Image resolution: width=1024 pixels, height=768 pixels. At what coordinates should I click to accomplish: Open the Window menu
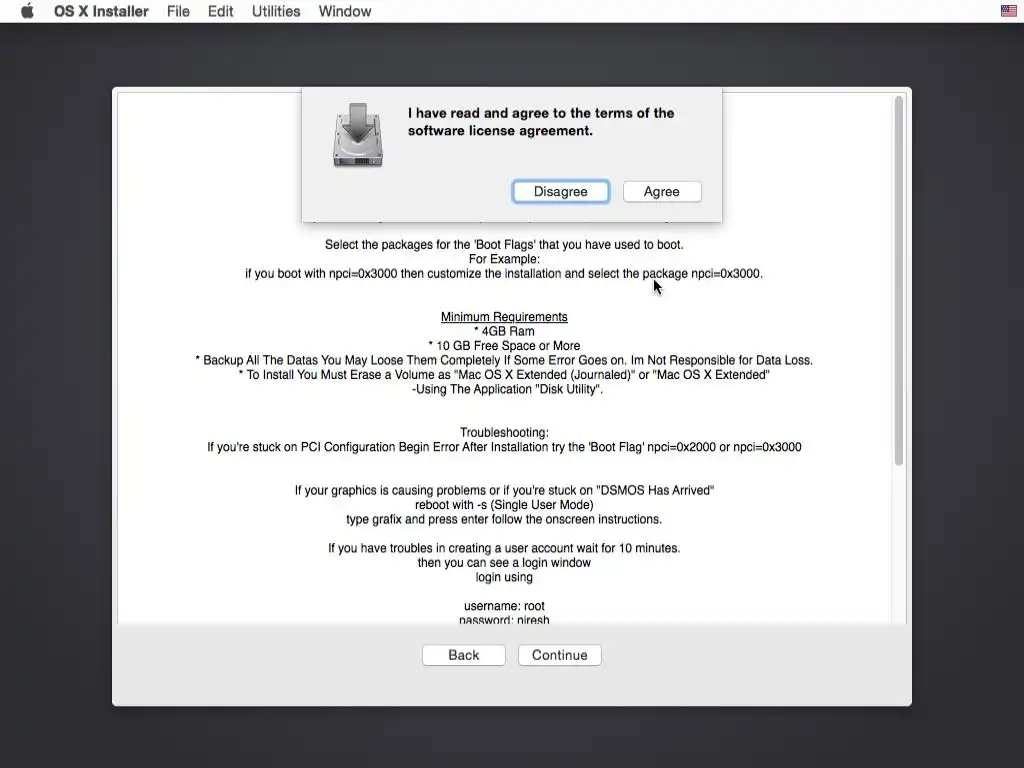345,11
